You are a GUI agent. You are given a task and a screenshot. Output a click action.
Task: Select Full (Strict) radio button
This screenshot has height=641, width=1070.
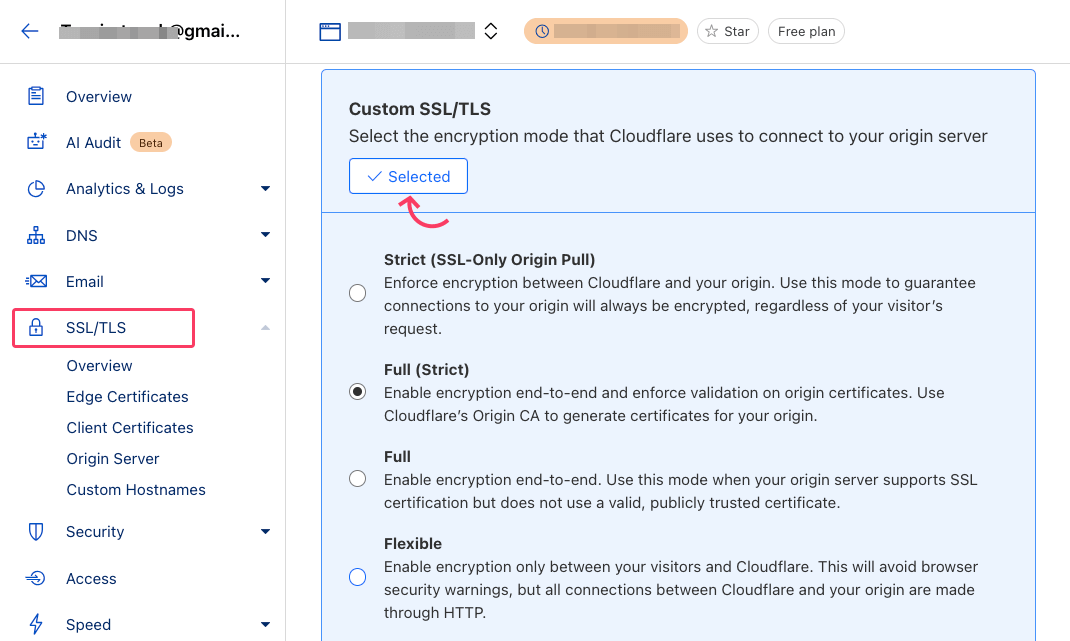(358, 392)
